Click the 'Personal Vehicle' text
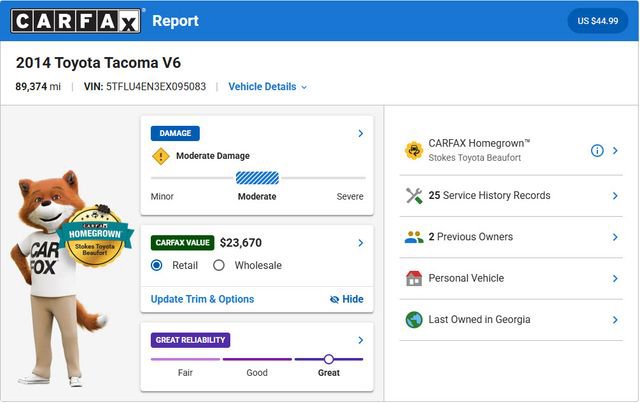This screenshot has height=403, width=640. [x=466, y=278]
